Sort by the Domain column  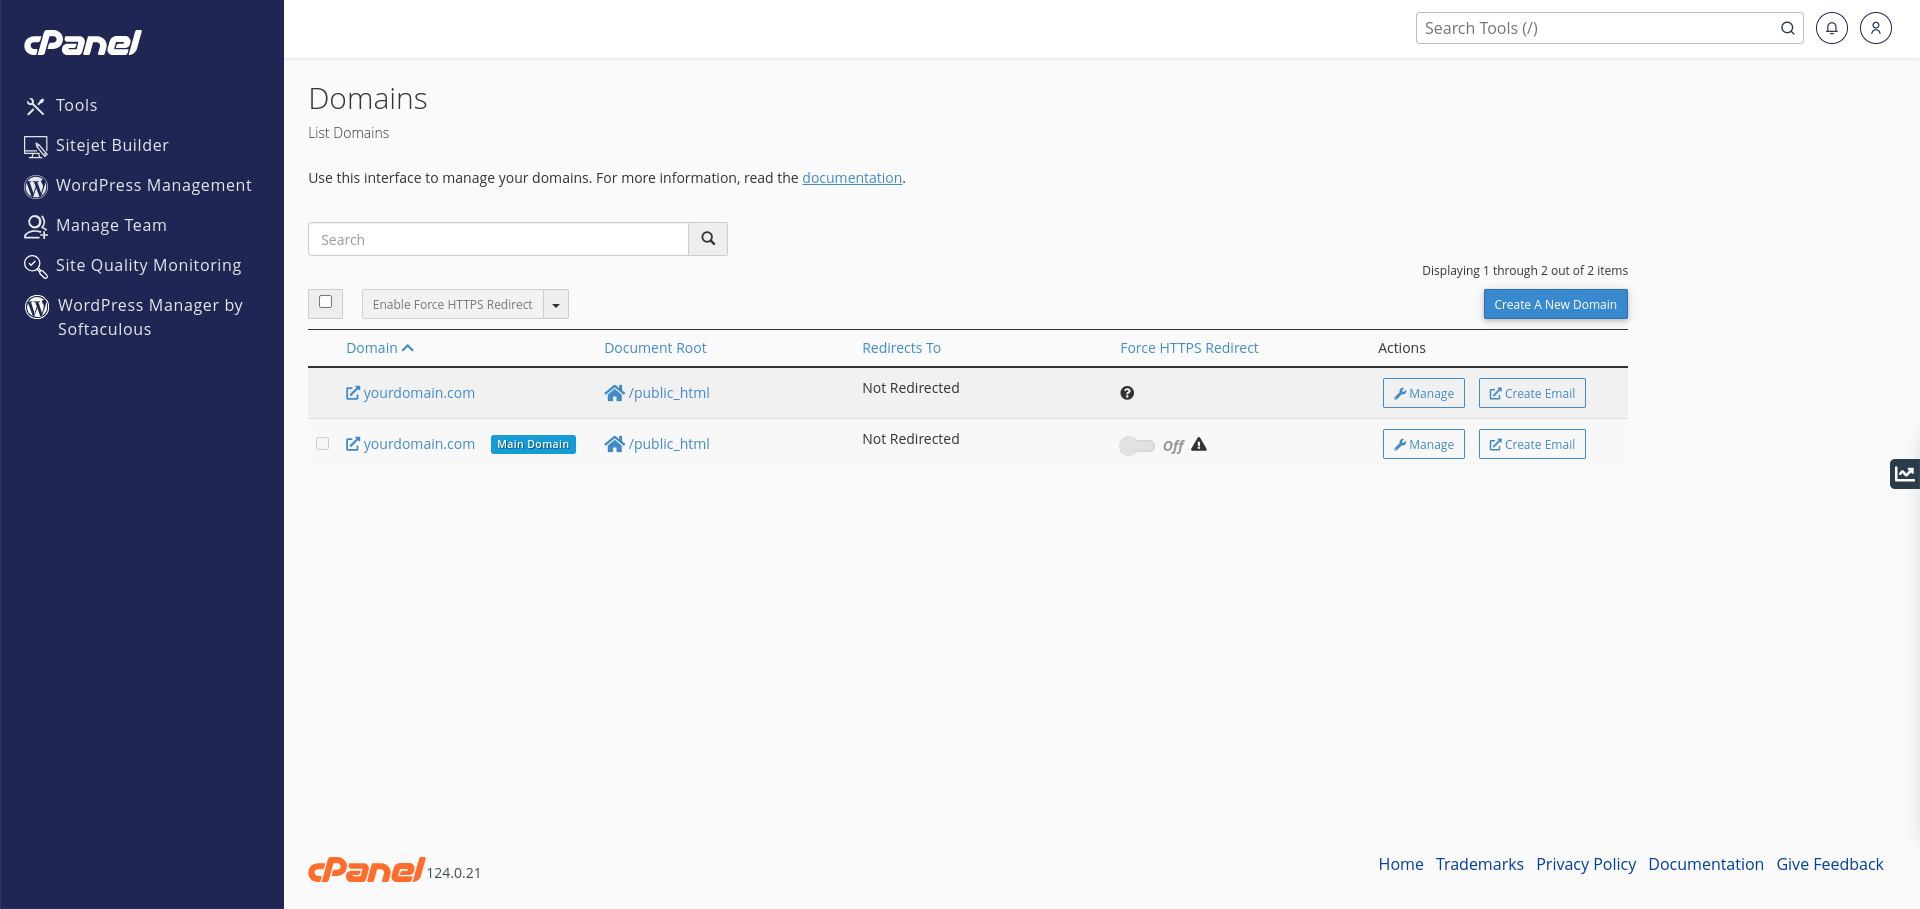pos(380,348)
